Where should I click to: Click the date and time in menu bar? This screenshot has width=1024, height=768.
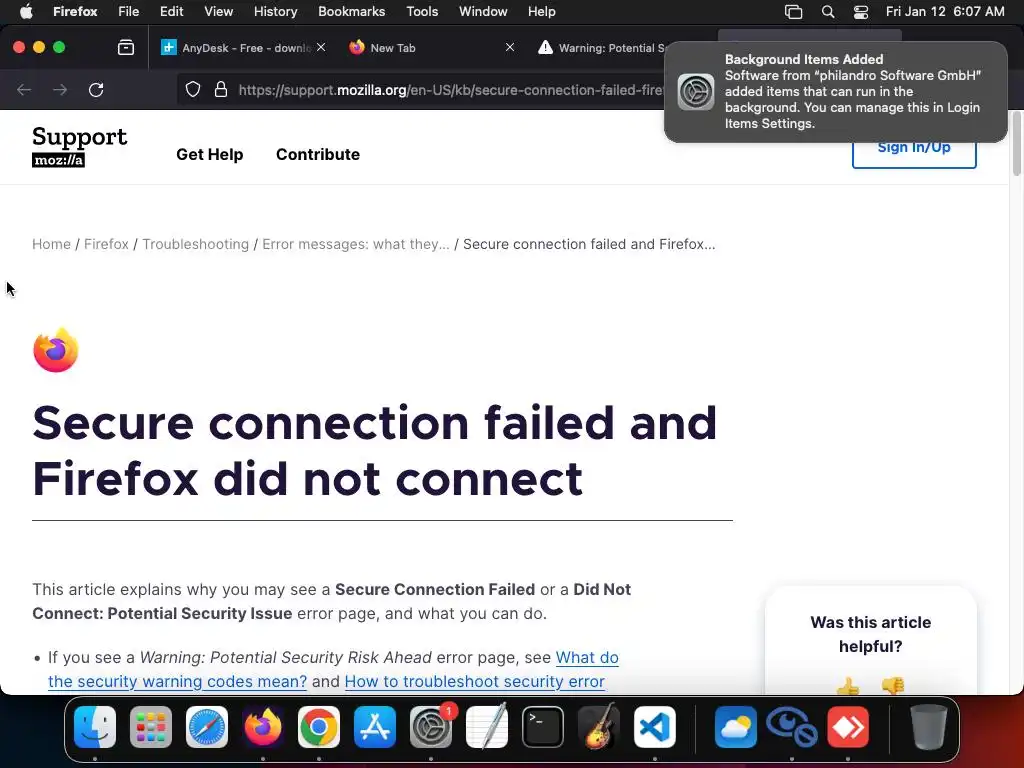[944, 12]
